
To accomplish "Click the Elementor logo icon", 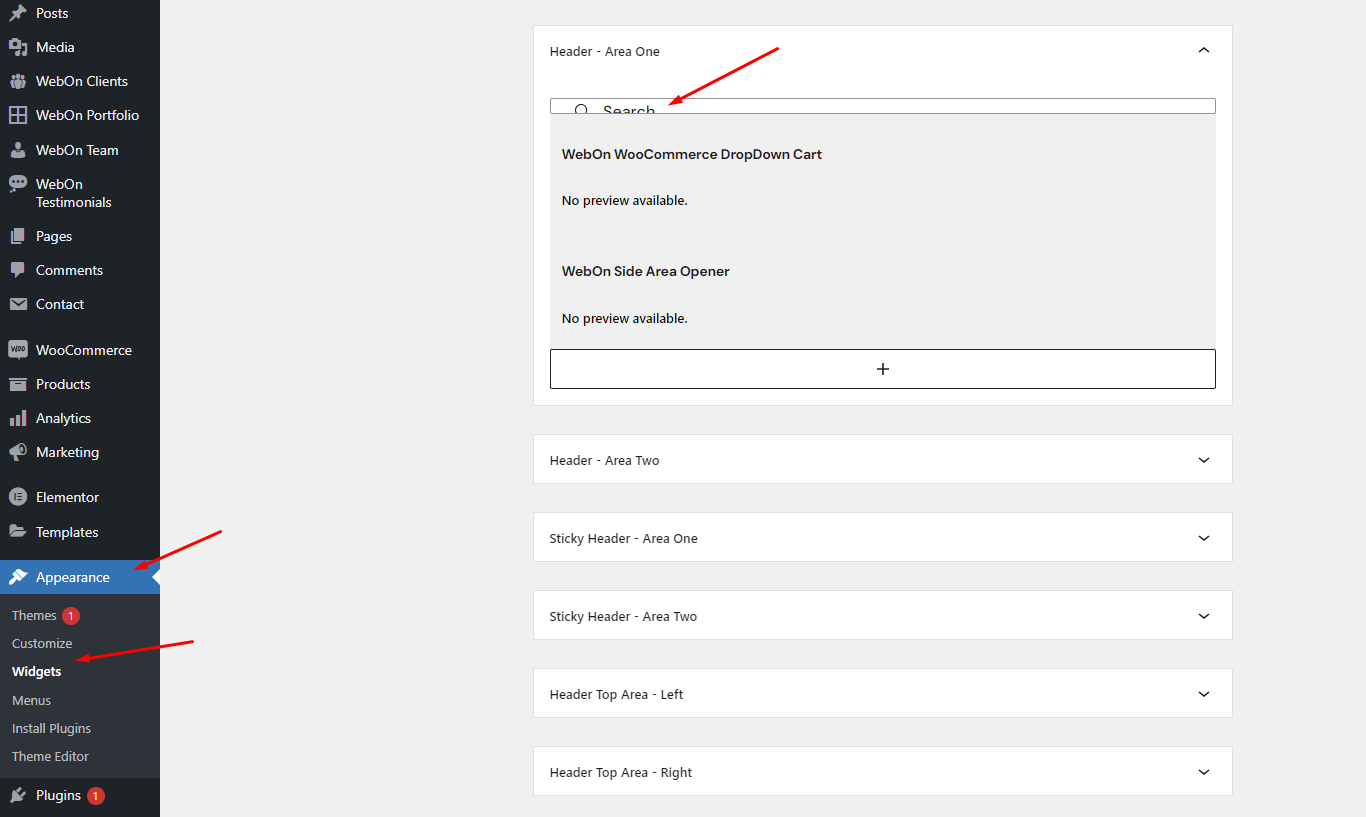I will click(x=18, y=497).
